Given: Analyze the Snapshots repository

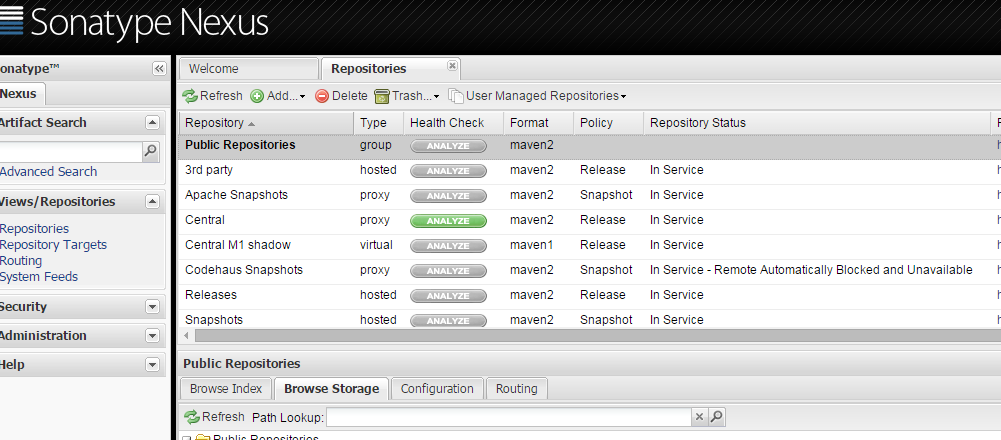Looking at the screenshot, I should (x=448, y=321).
